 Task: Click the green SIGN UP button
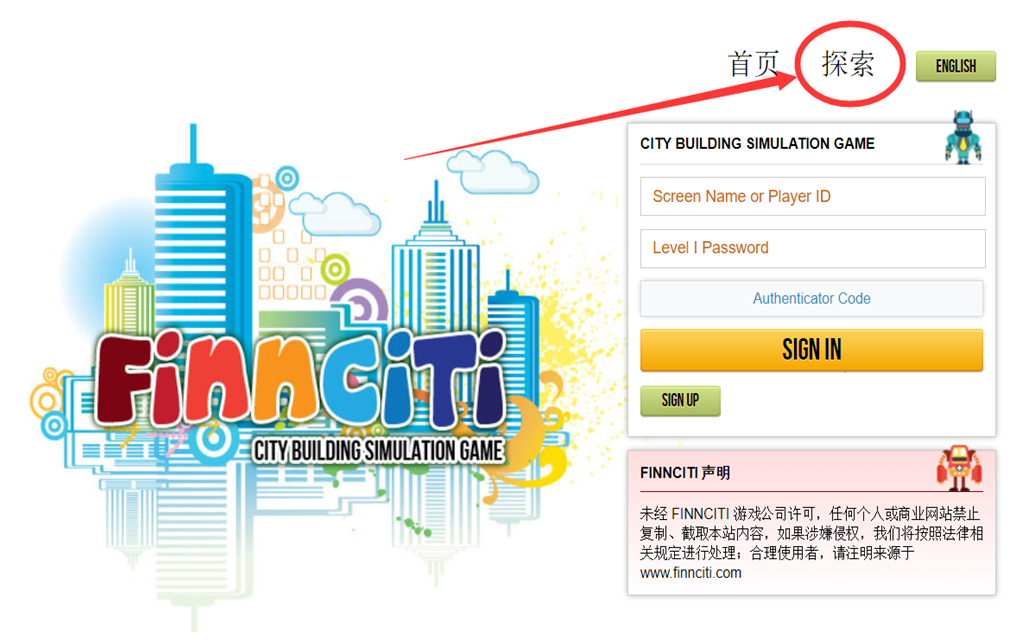[680, 401]
